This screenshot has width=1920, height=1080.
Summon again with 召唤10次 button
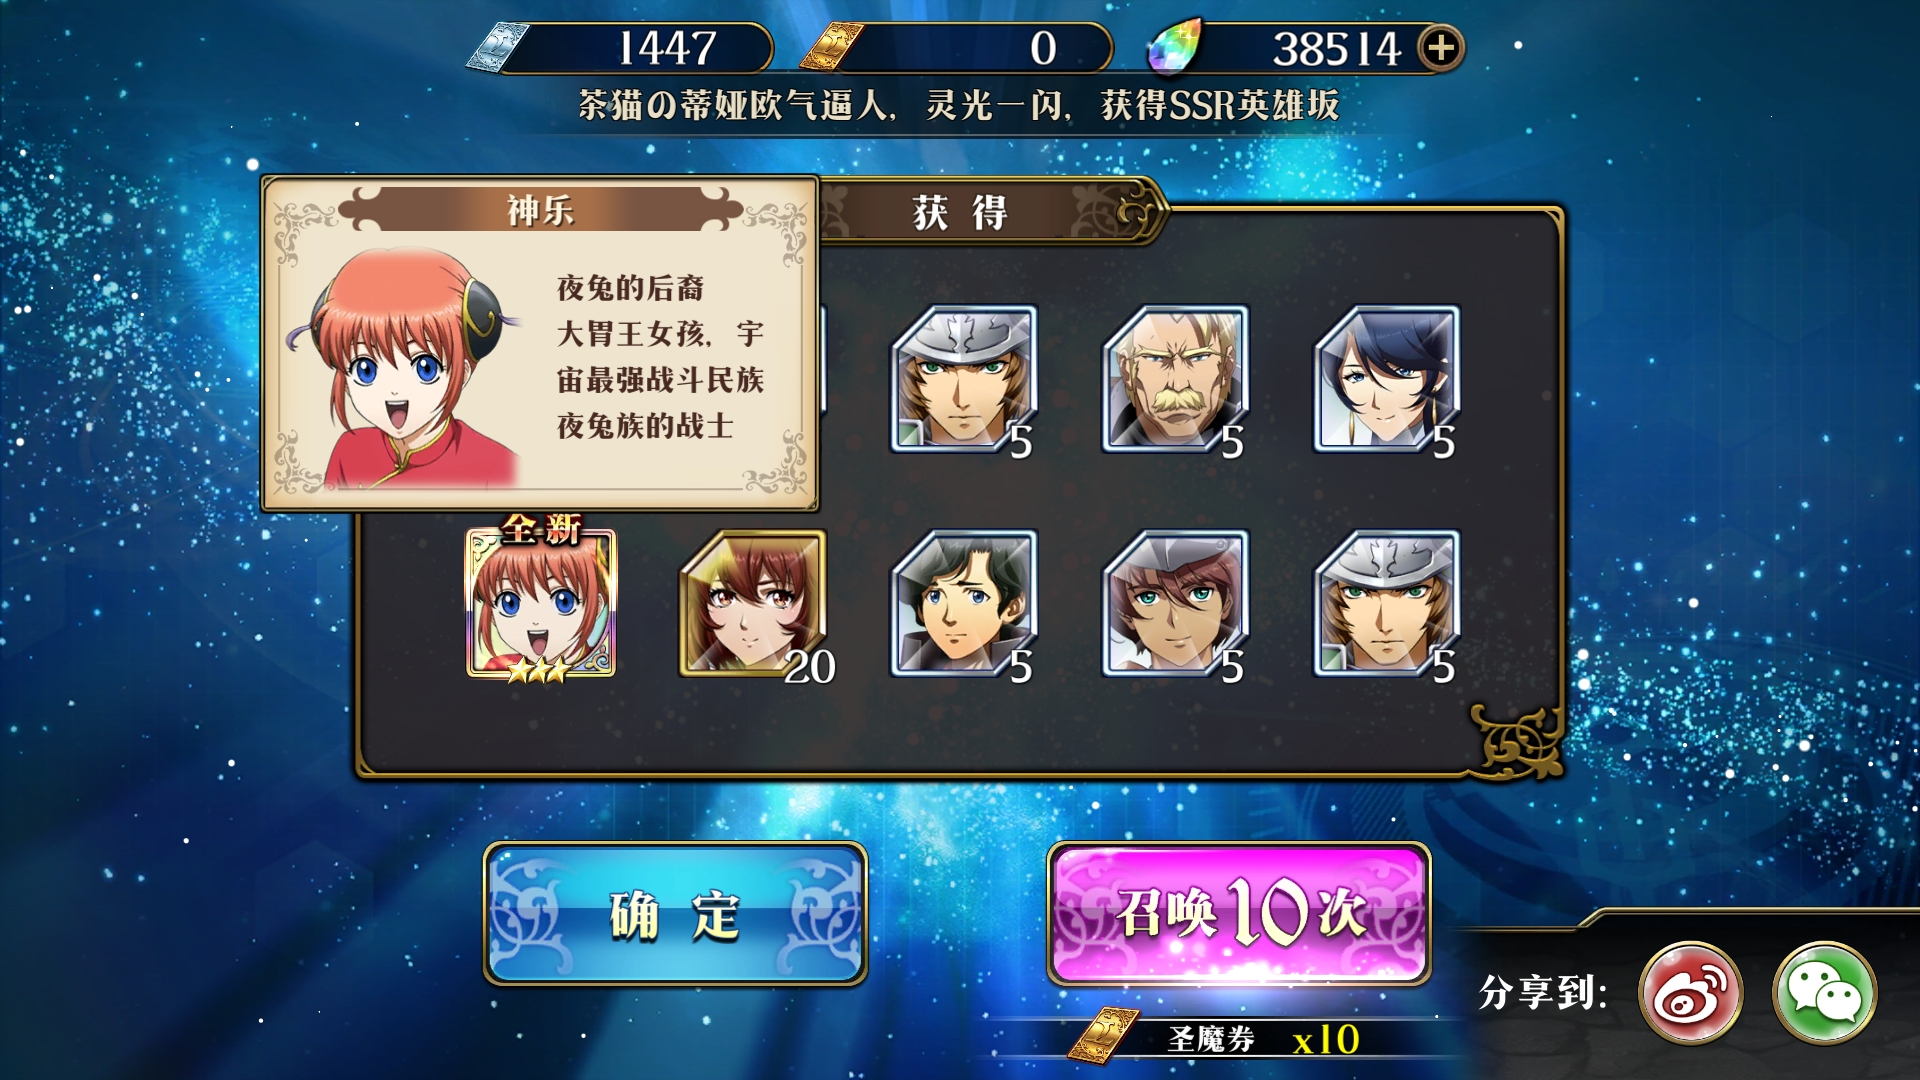pyautogui.click(x=1239, y=914)
